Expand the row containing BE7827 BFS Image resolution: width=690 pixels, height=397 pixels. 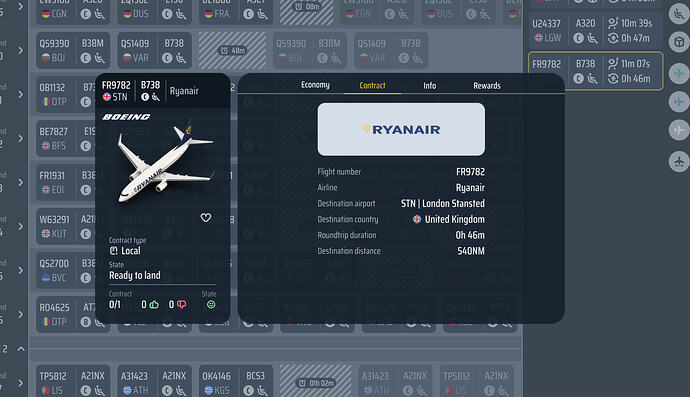20,139
